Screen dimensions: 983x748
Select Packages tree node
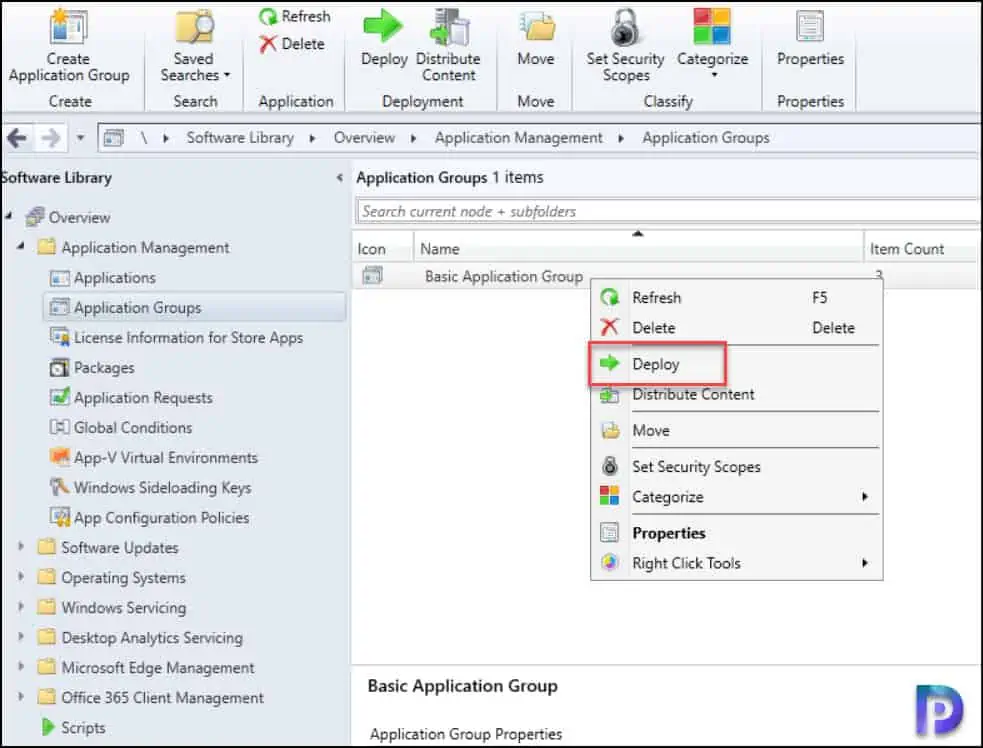coord(104,367)
